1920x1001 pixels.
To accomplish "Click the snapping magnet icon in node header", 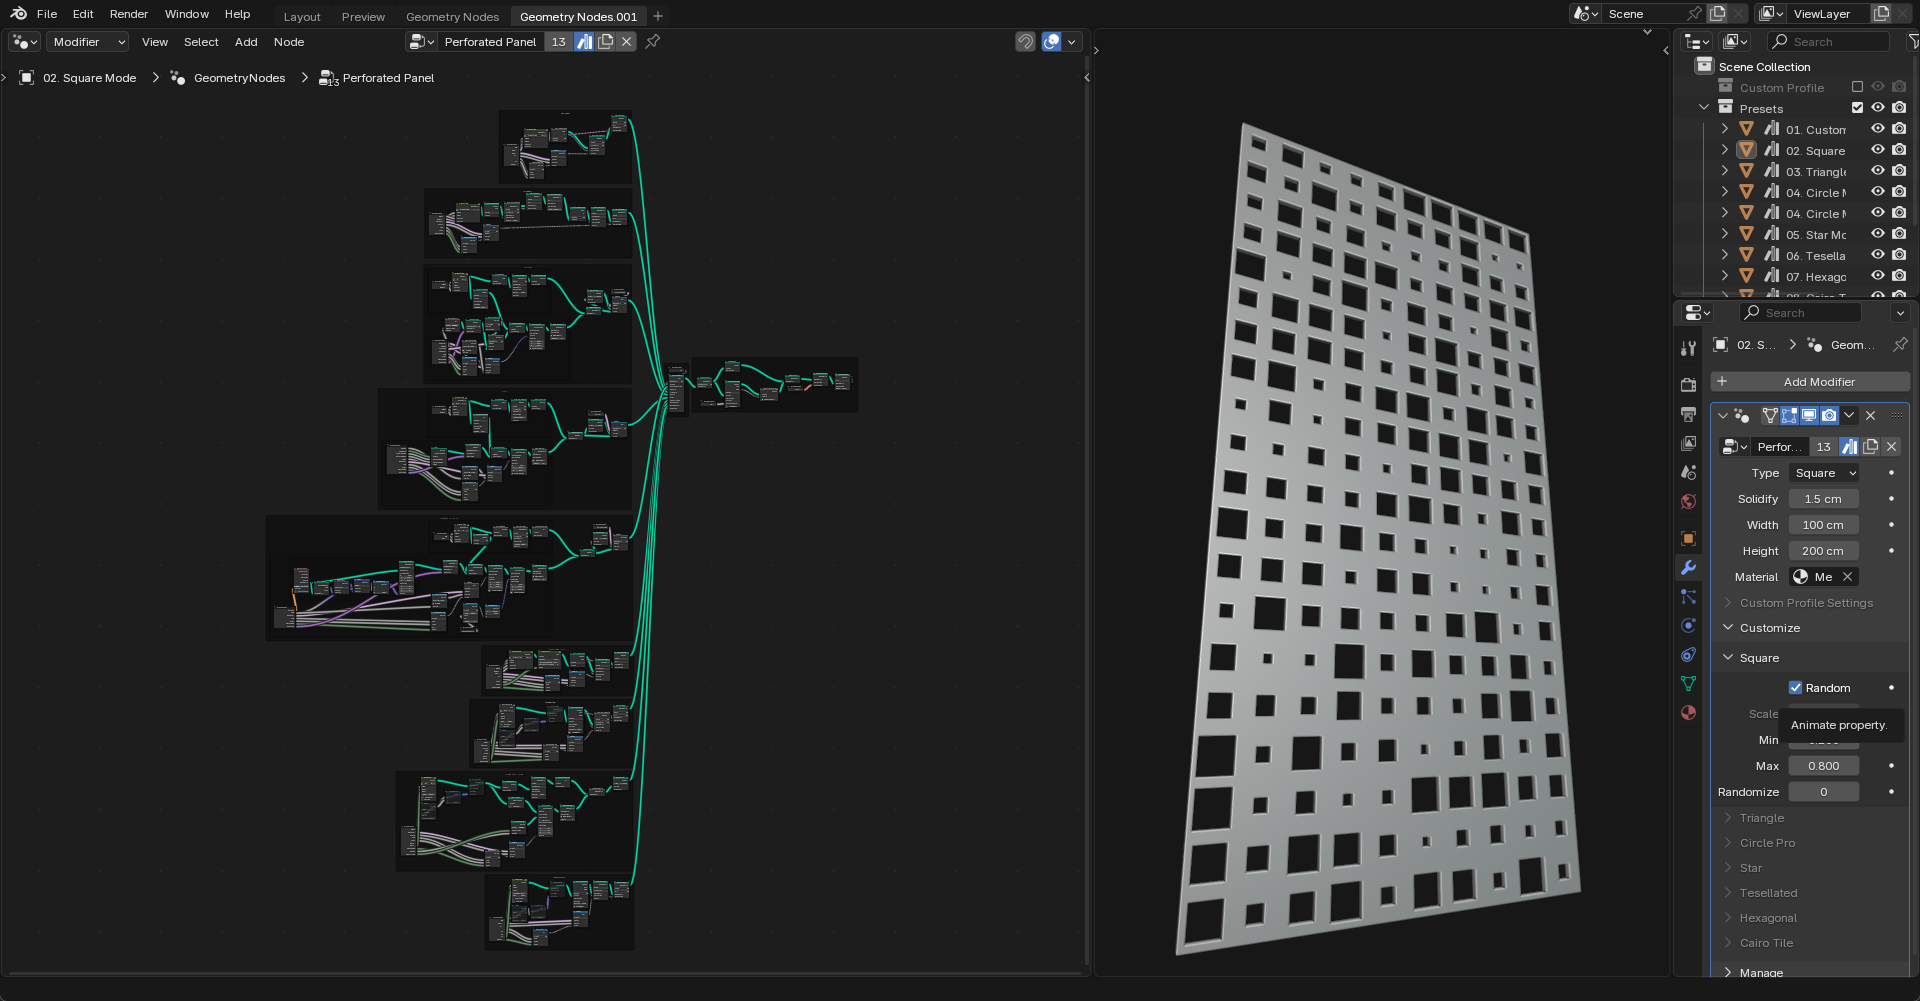I will (x=1026, y=41).
